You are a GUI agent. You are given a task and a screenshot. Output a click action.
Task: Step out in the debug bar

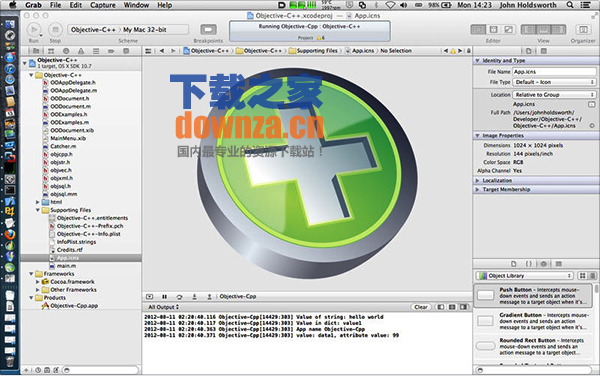[x=209, y=297]
